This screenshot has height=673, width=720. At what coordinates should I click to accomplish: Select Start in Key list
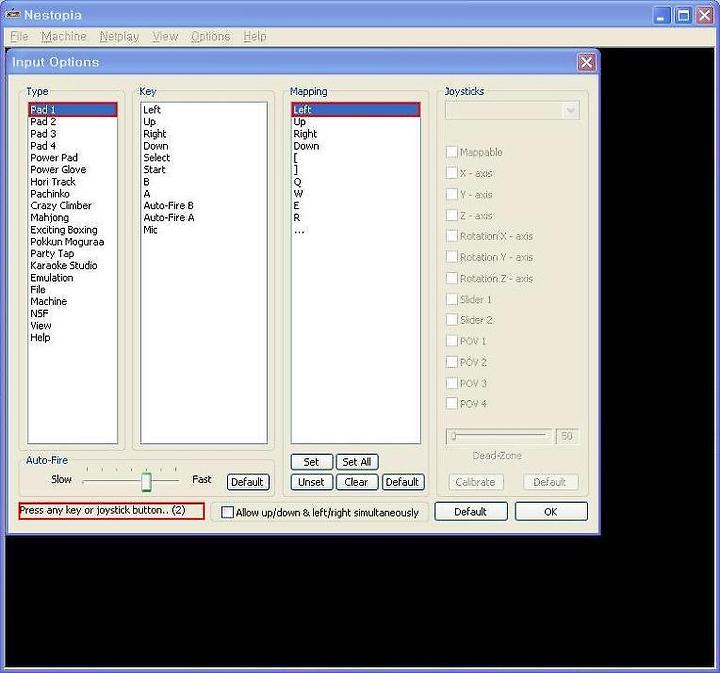click(203, 169)
